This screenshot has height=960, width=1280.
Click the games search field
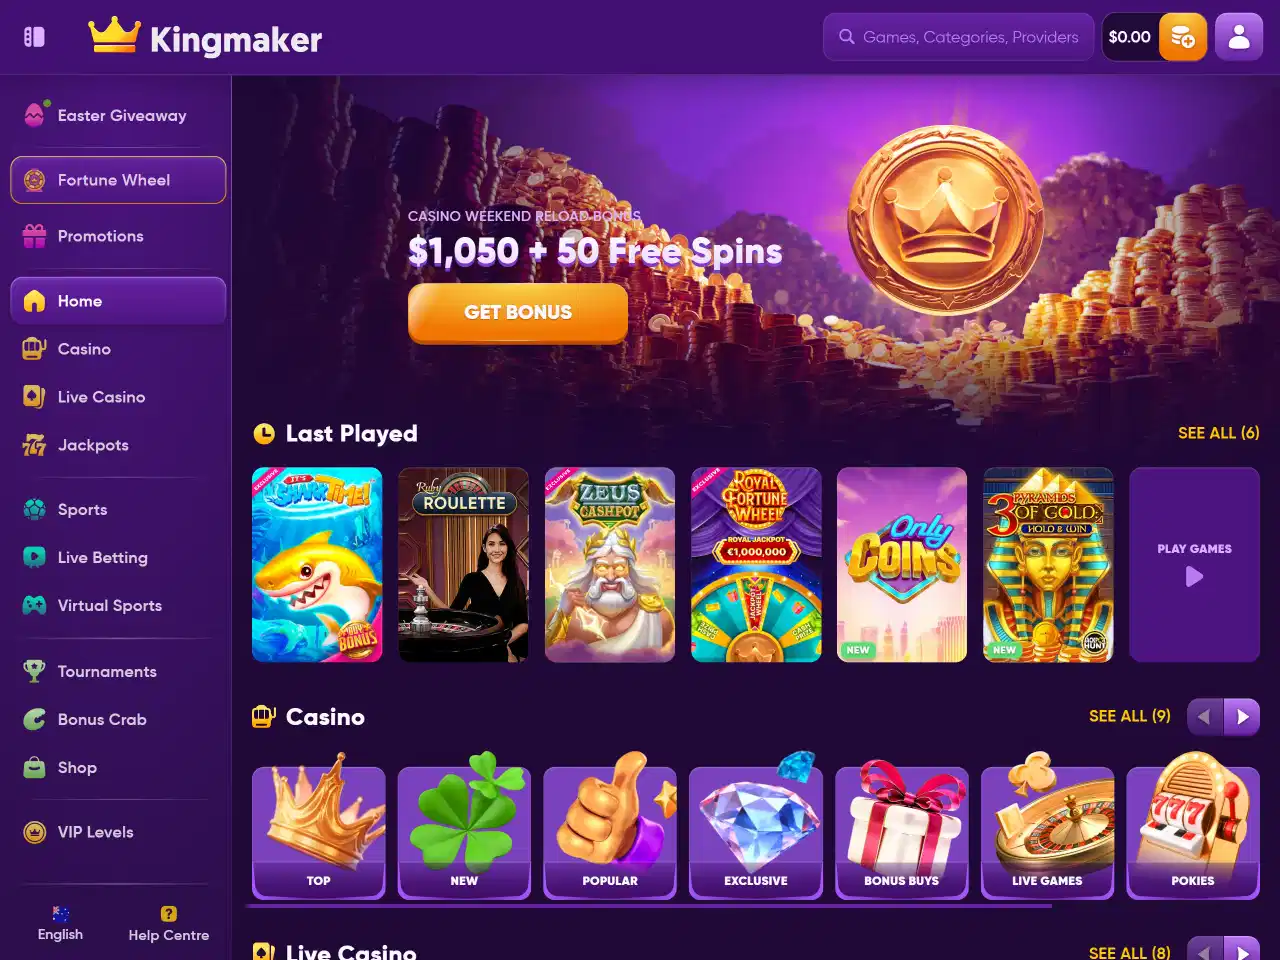click(958, 37)
